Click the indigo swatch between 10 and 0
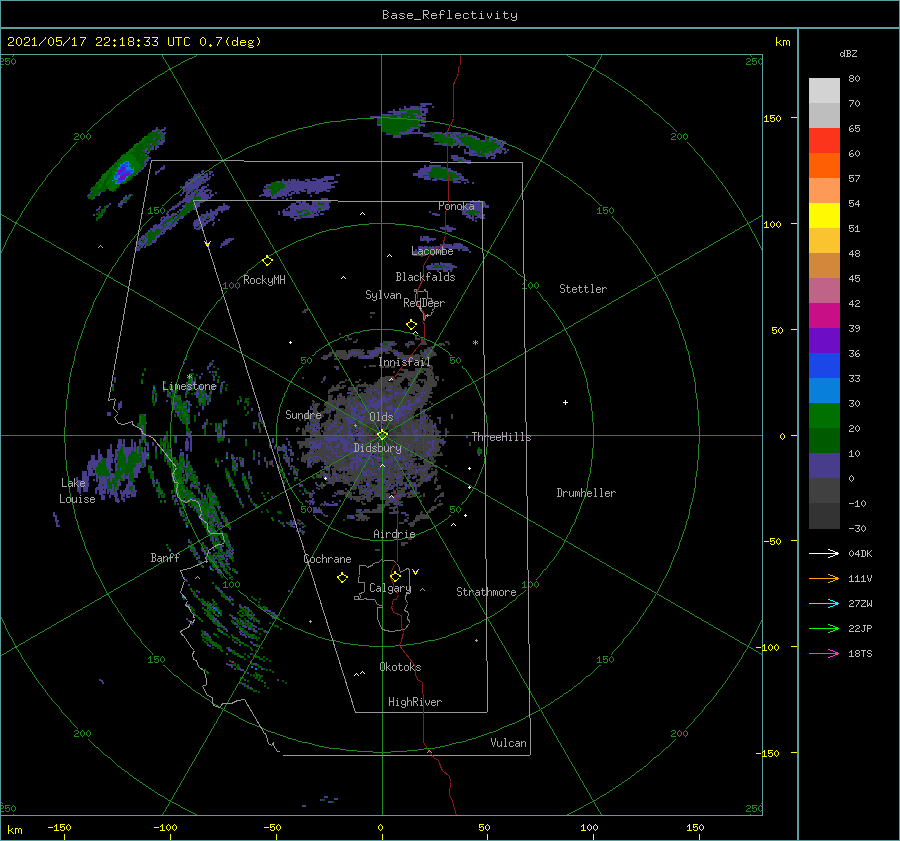 pyautogui.click(x=824, y=466)
